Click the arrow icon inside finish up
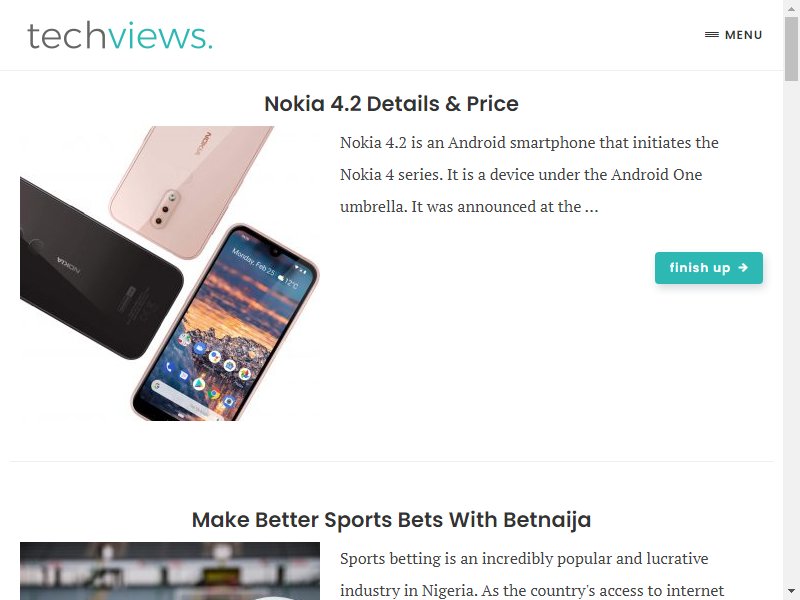 743,267
